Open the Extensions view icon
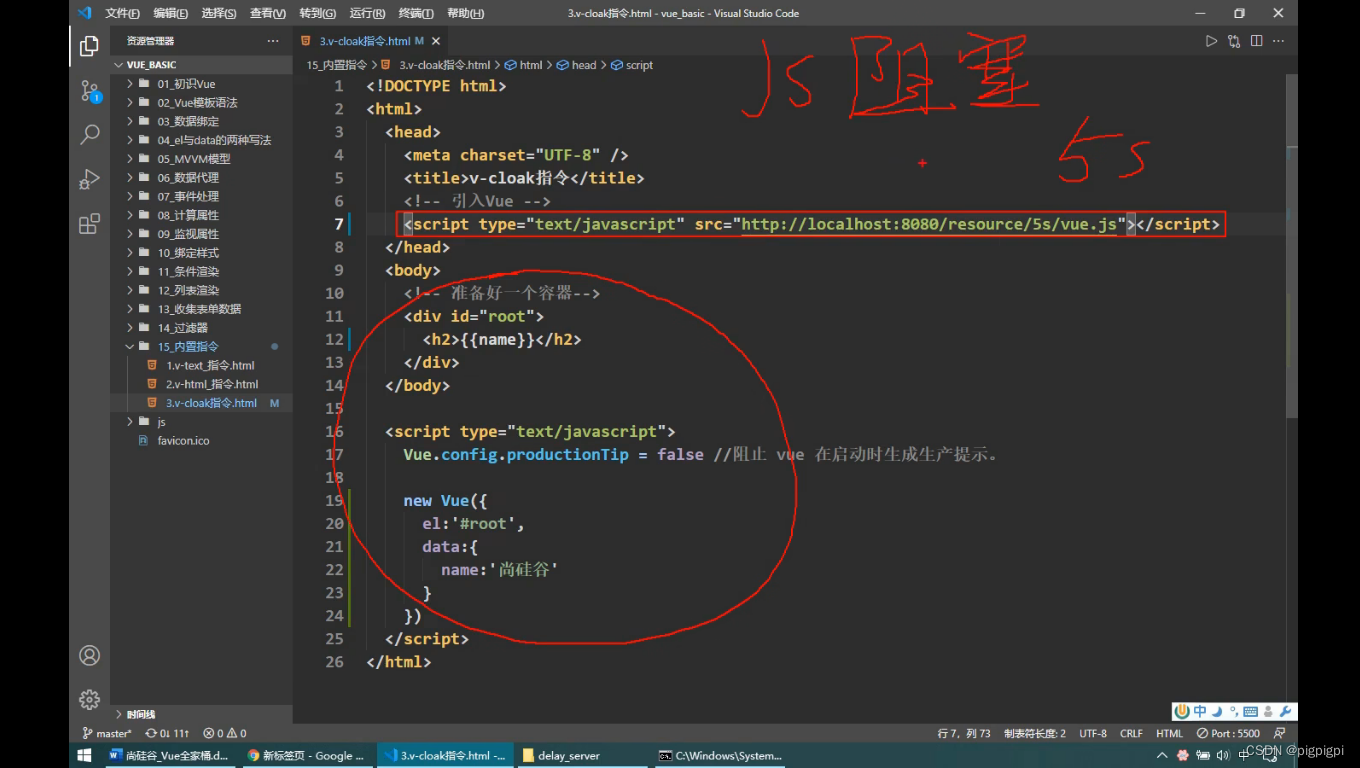The width and height of the screenshot is (1360, 768). coord(89,223)
